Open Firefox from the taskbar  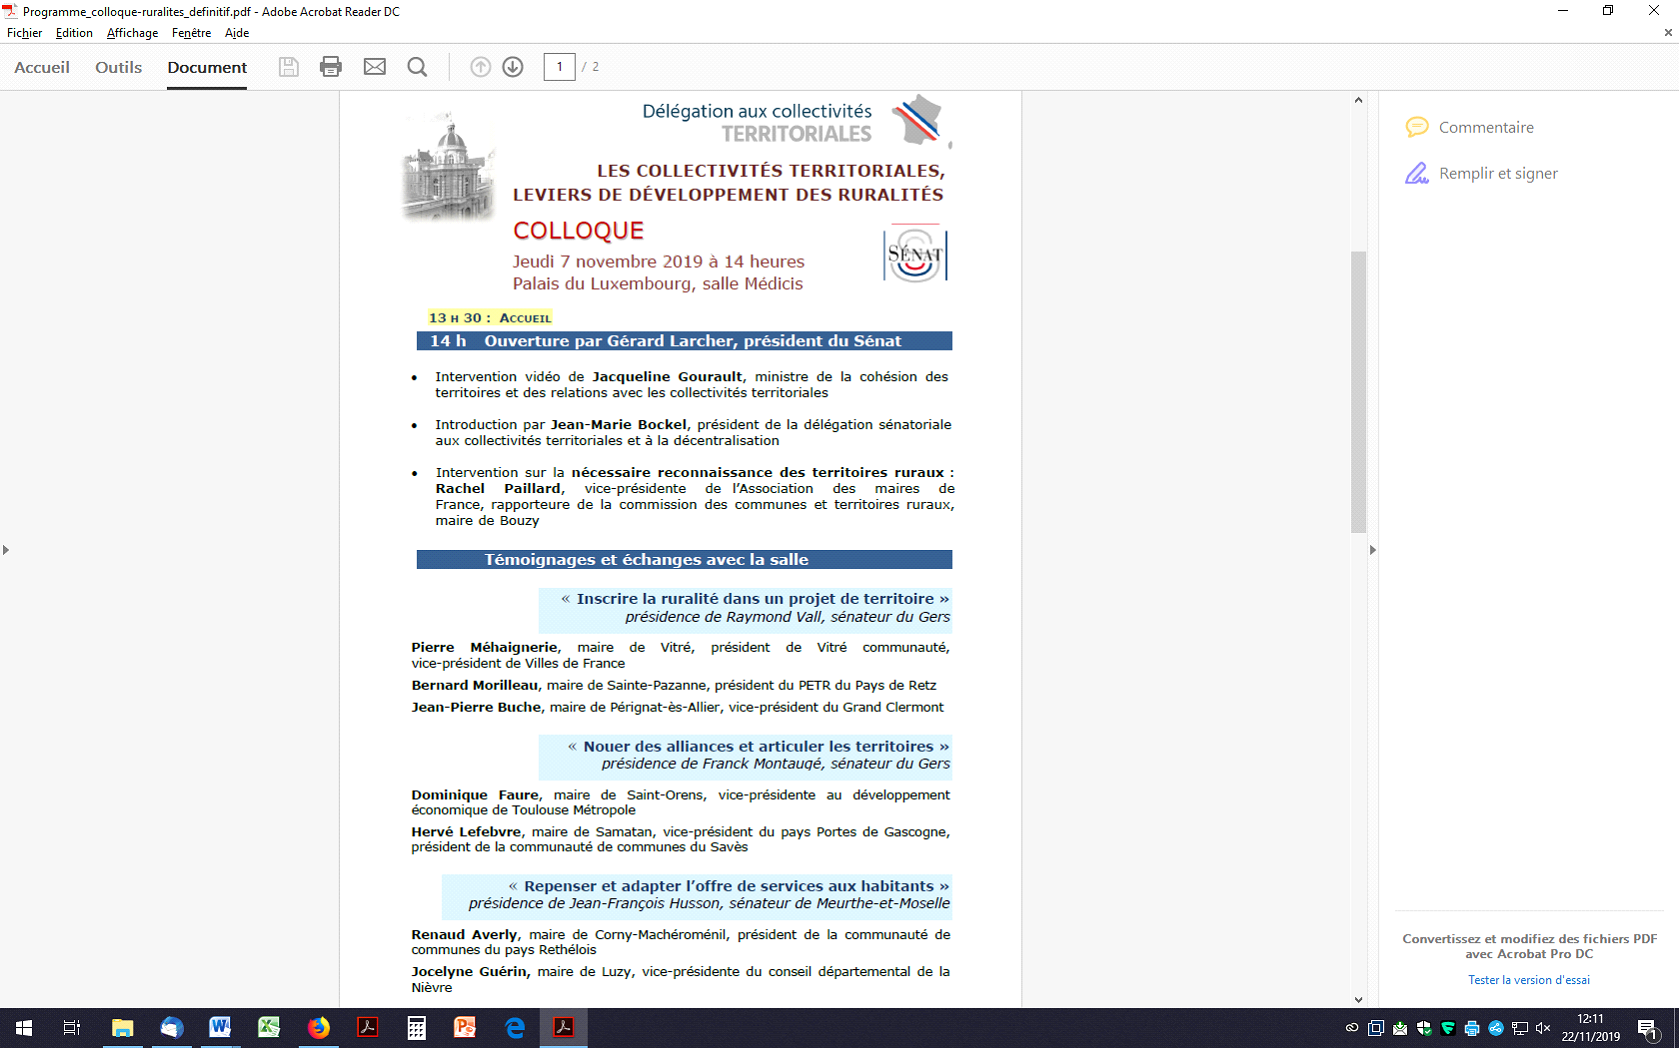coord(319,1028)
